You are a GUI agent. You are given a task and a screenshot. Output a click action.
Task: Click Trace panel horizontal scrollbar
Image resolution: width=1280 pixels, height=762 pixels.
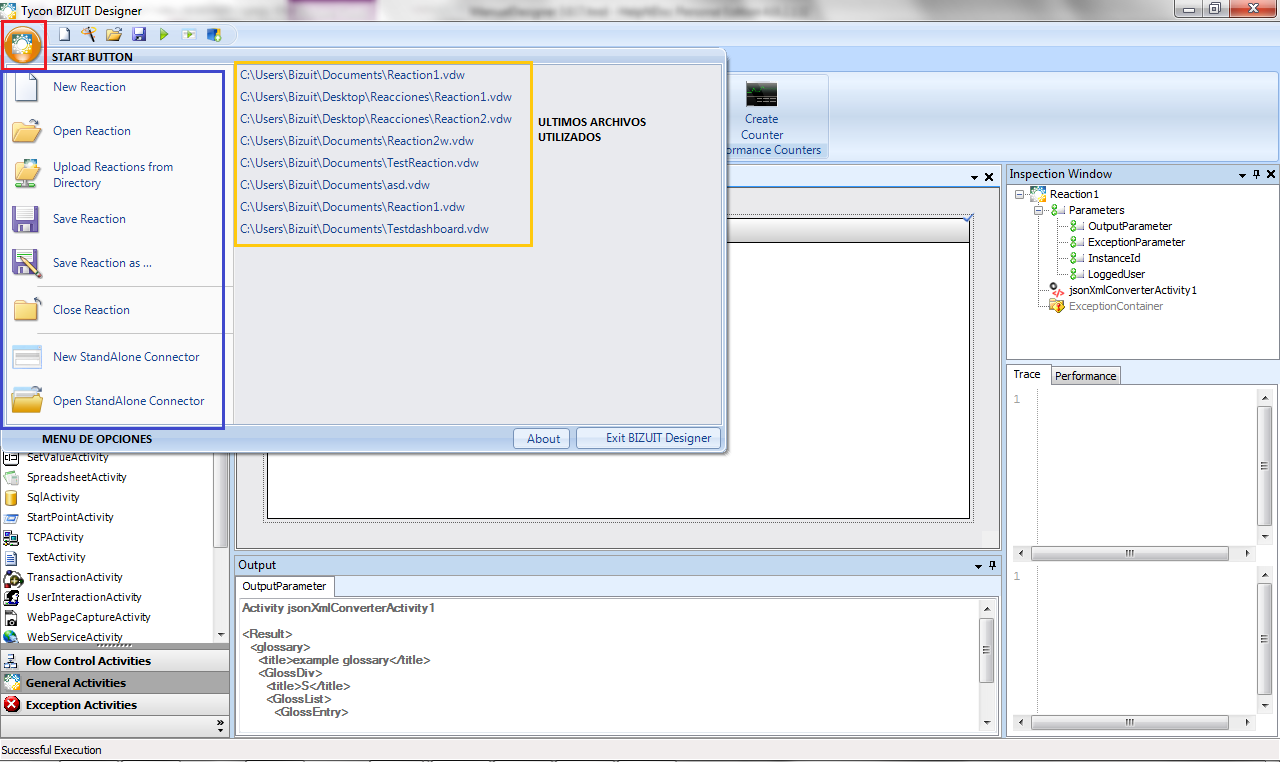pos(1135,553)
